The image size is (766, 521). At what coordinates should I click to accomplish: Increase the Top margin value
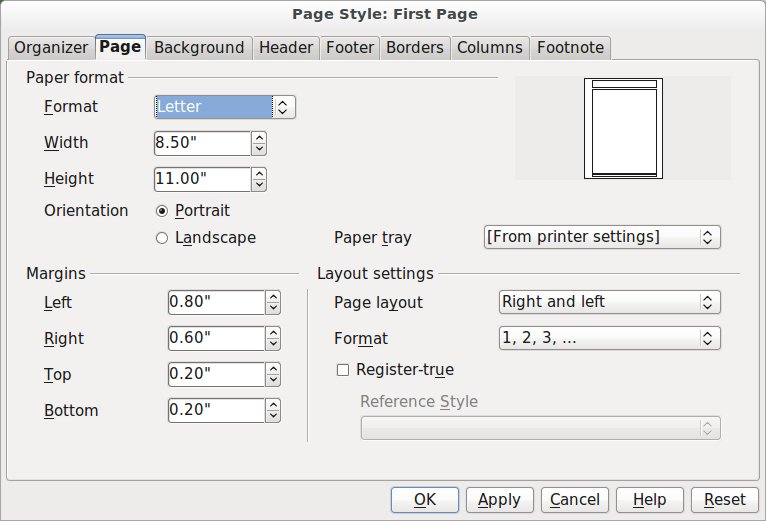pos(273,369)
